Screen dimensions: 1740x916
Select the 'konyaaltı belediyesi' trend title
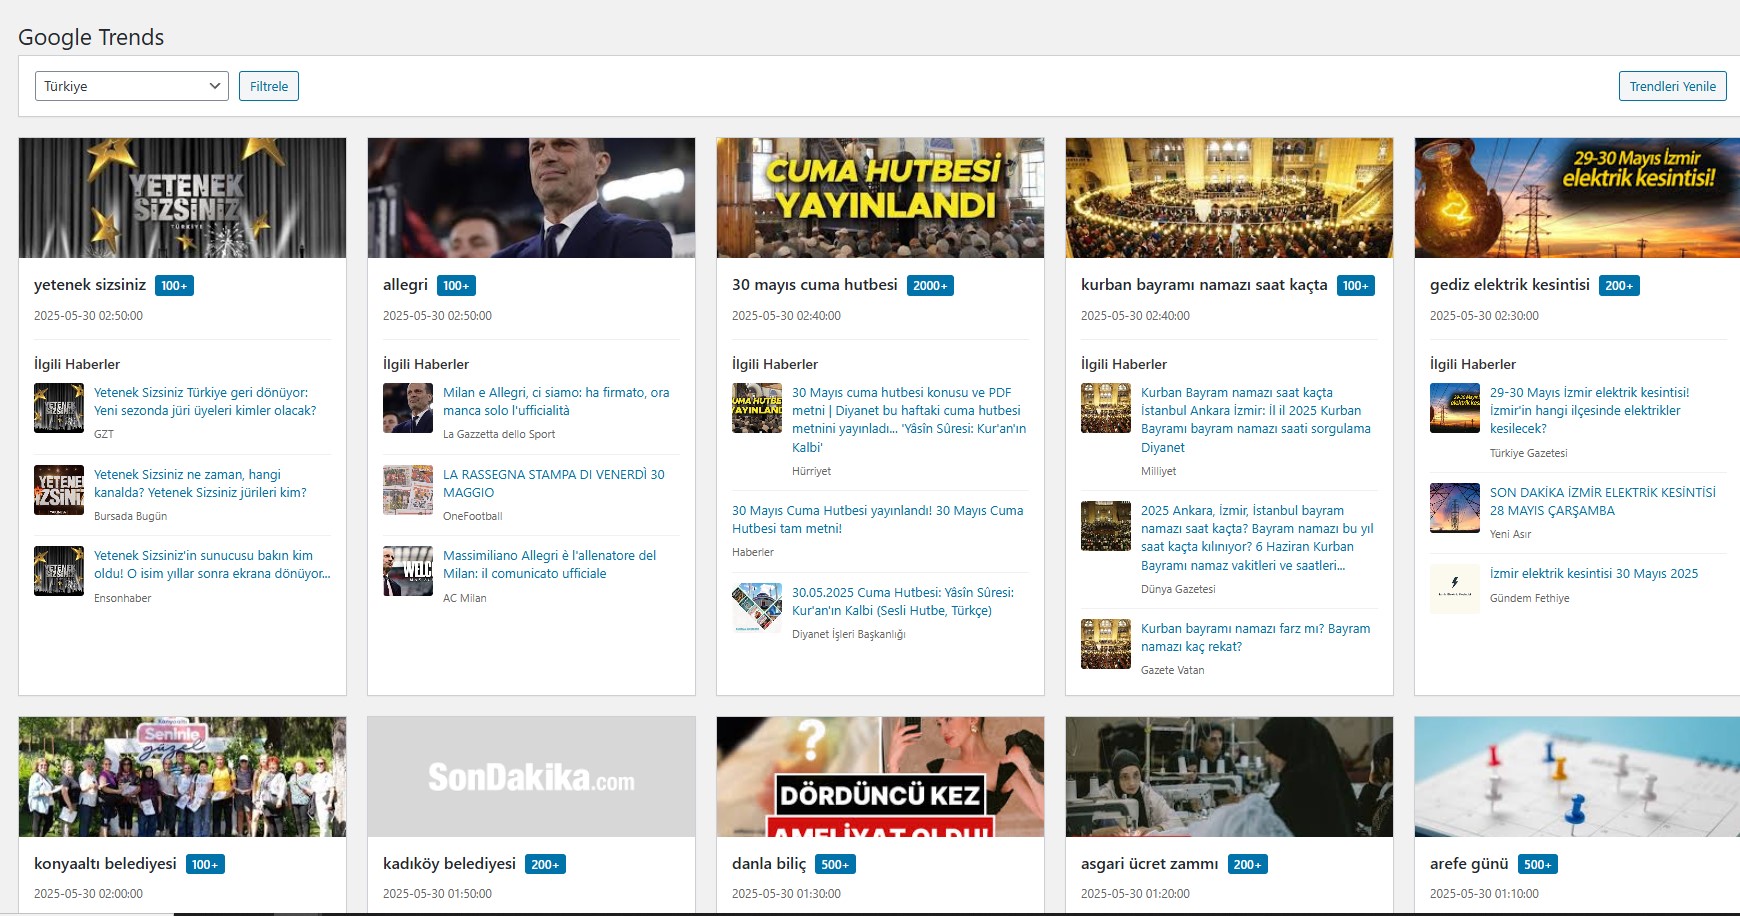105,864
